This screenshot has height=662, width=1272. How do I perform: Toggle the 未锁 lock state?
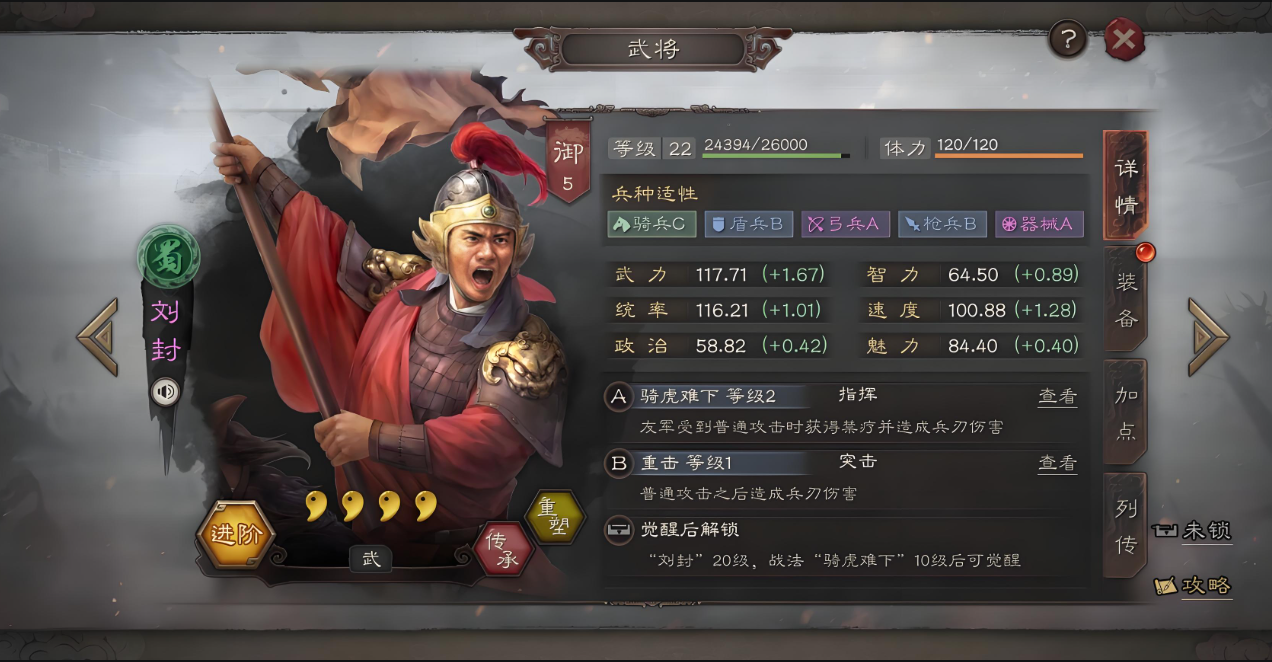point(1191,531)
